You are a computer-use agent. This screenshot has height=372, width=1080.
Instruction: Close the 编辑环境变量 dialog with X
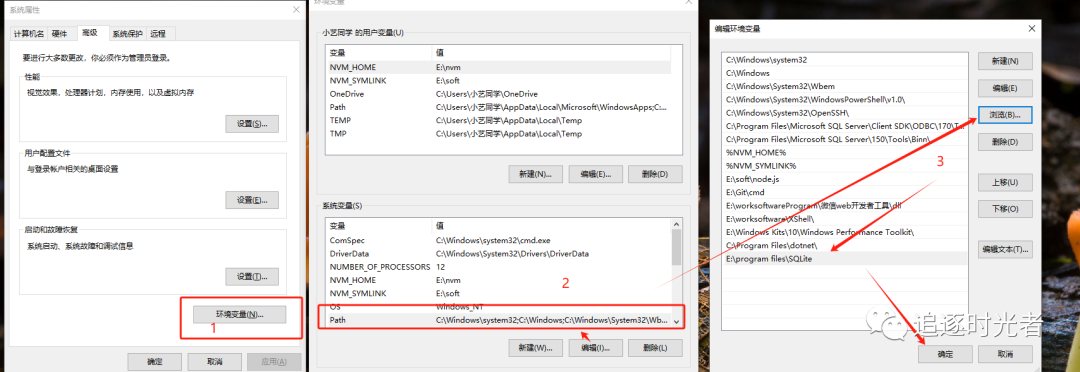[x=1031, y=28]
